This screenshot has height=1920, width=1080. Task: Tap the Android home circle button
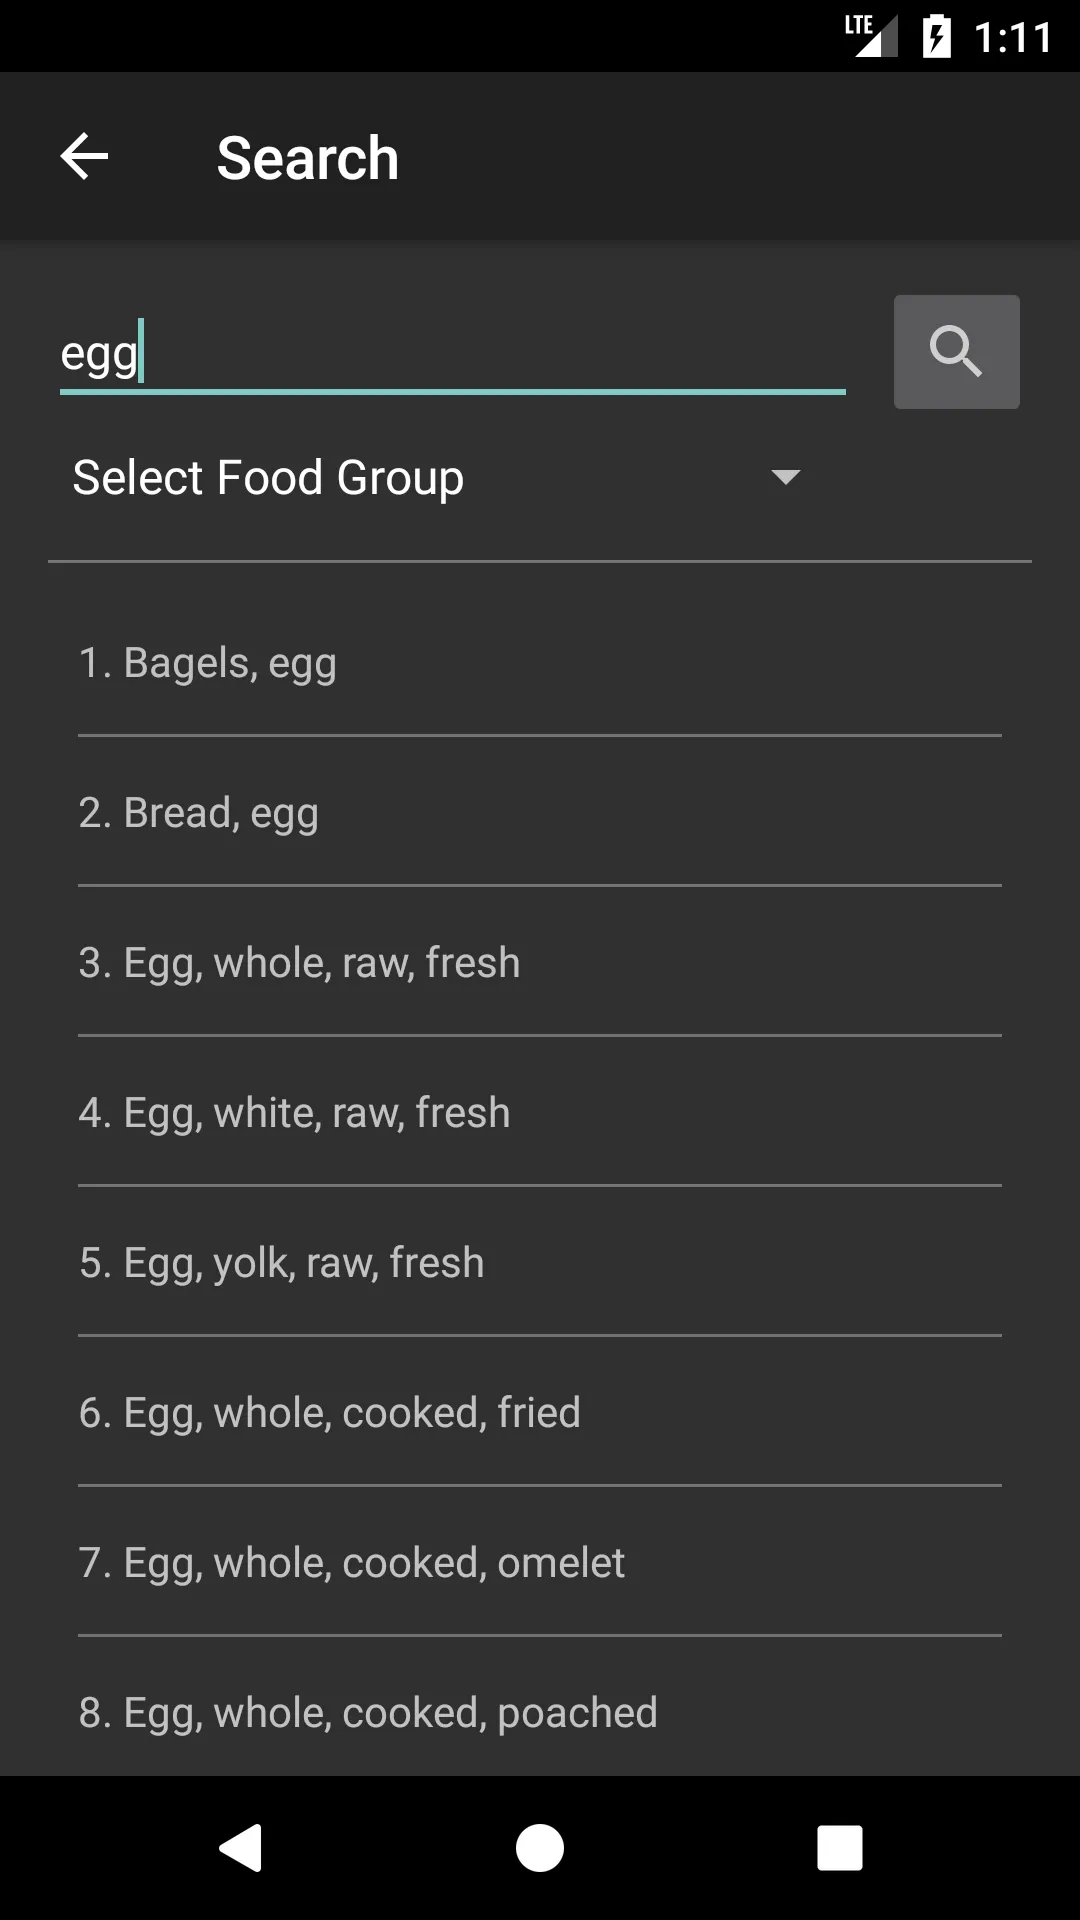(540, 1847)
